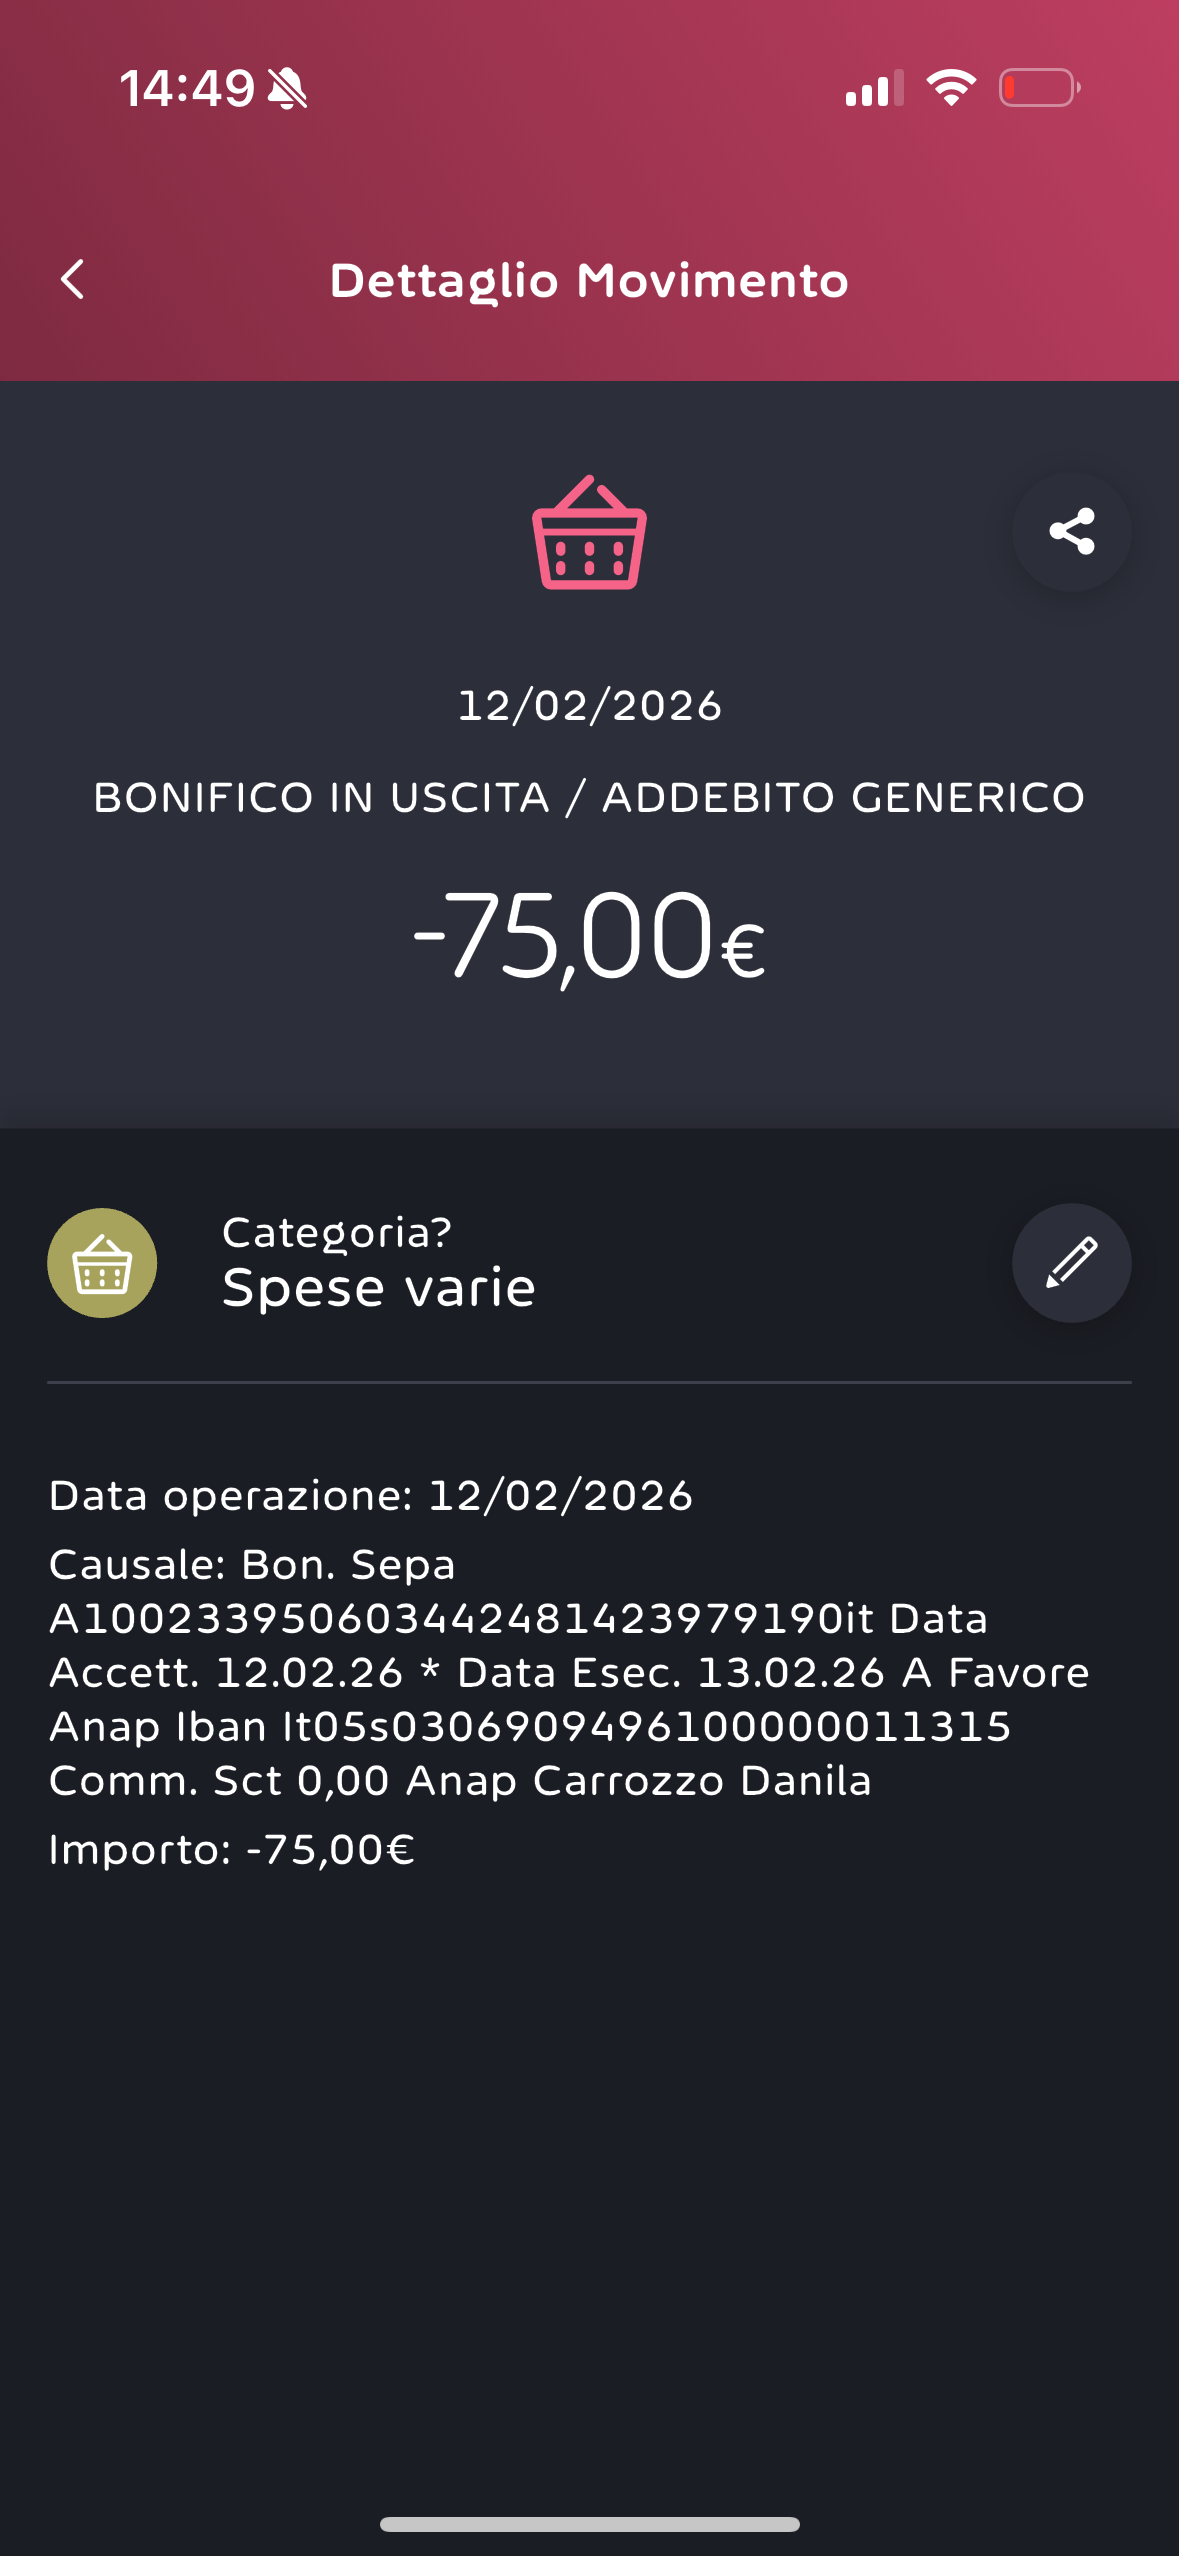Tap the pink shopping basket icon
The image size is (1179, 2556).
click(x=589, y=534)
